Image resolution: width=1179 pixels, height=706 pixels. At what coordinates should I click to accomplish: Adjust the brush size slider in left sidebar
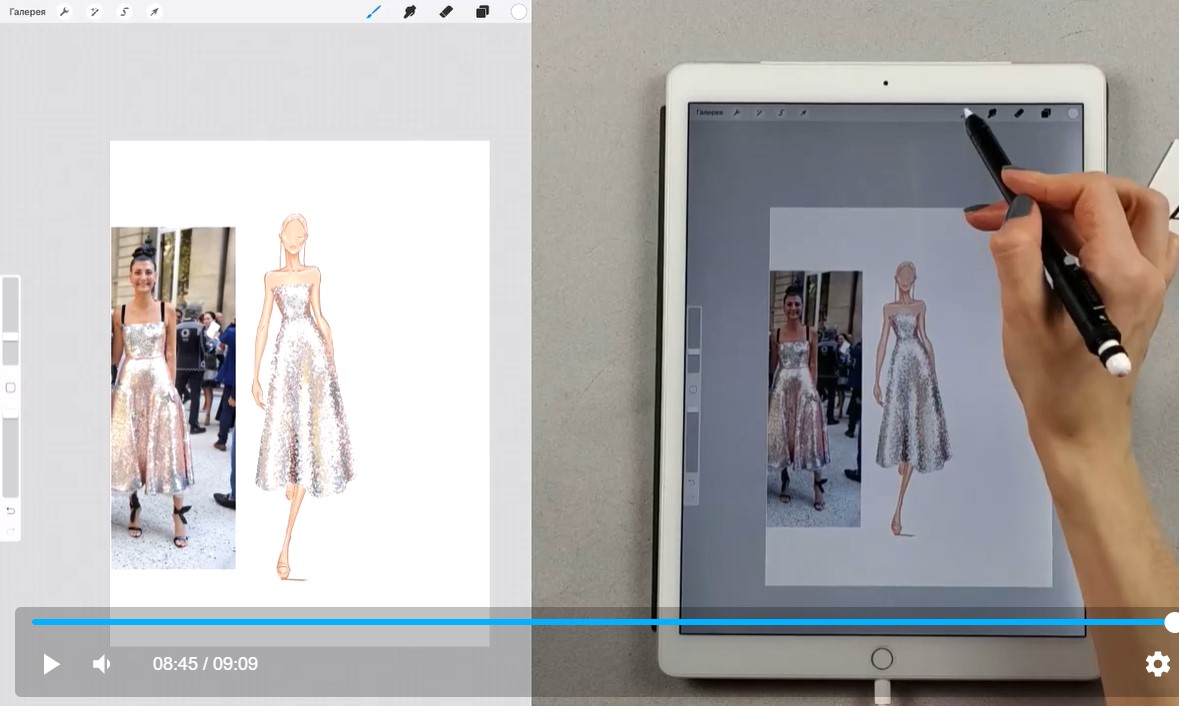point(11,322)
